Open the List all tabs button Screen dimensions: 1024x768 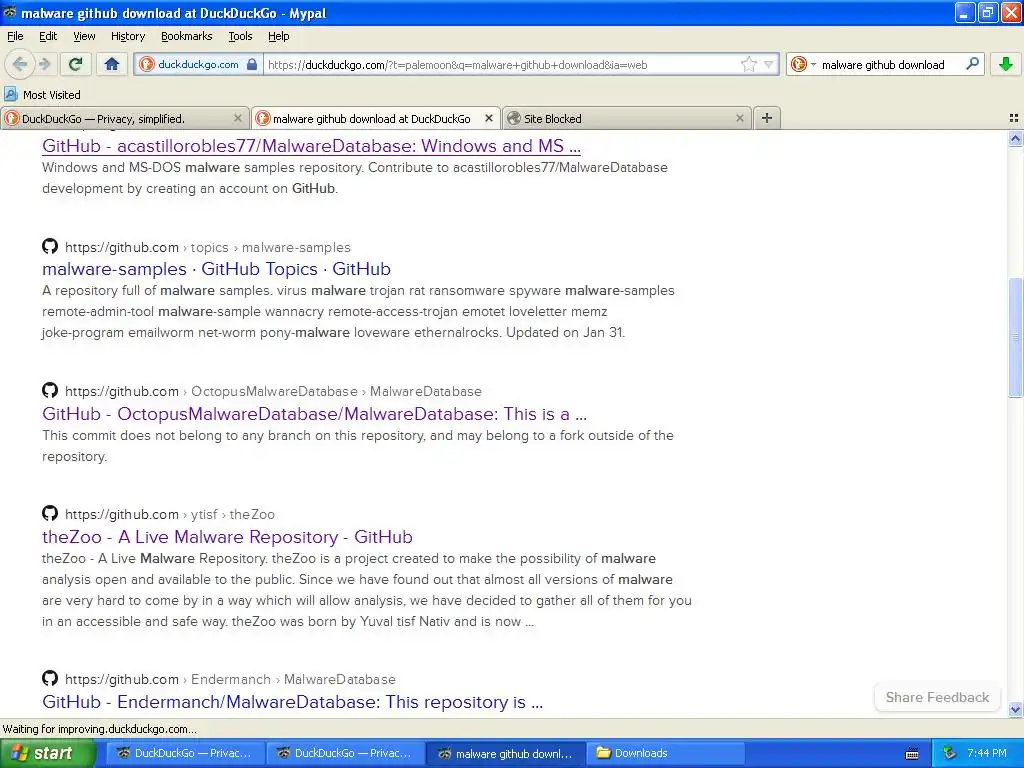(1014, 118)
